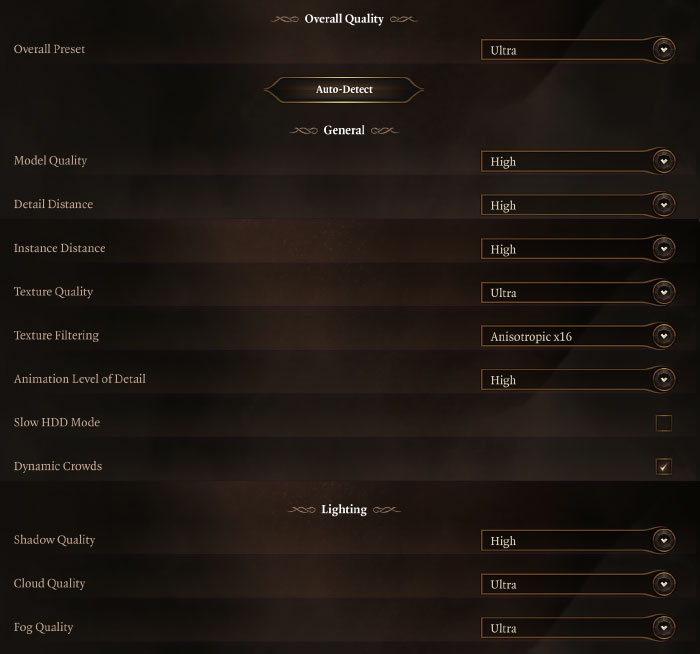Click the Texture Filtering arrow icon
The height and width of the screenshot is (654, 700).
tap(663, 336)
